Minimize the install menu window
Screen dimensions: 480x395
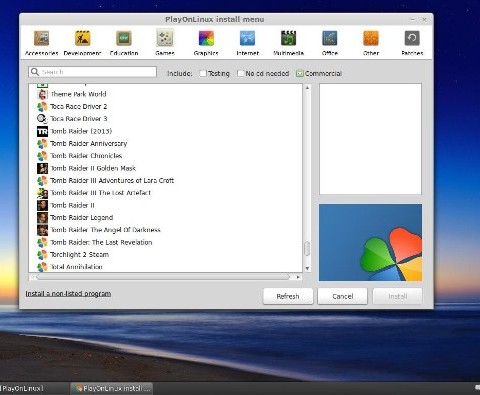coord(413,20)
